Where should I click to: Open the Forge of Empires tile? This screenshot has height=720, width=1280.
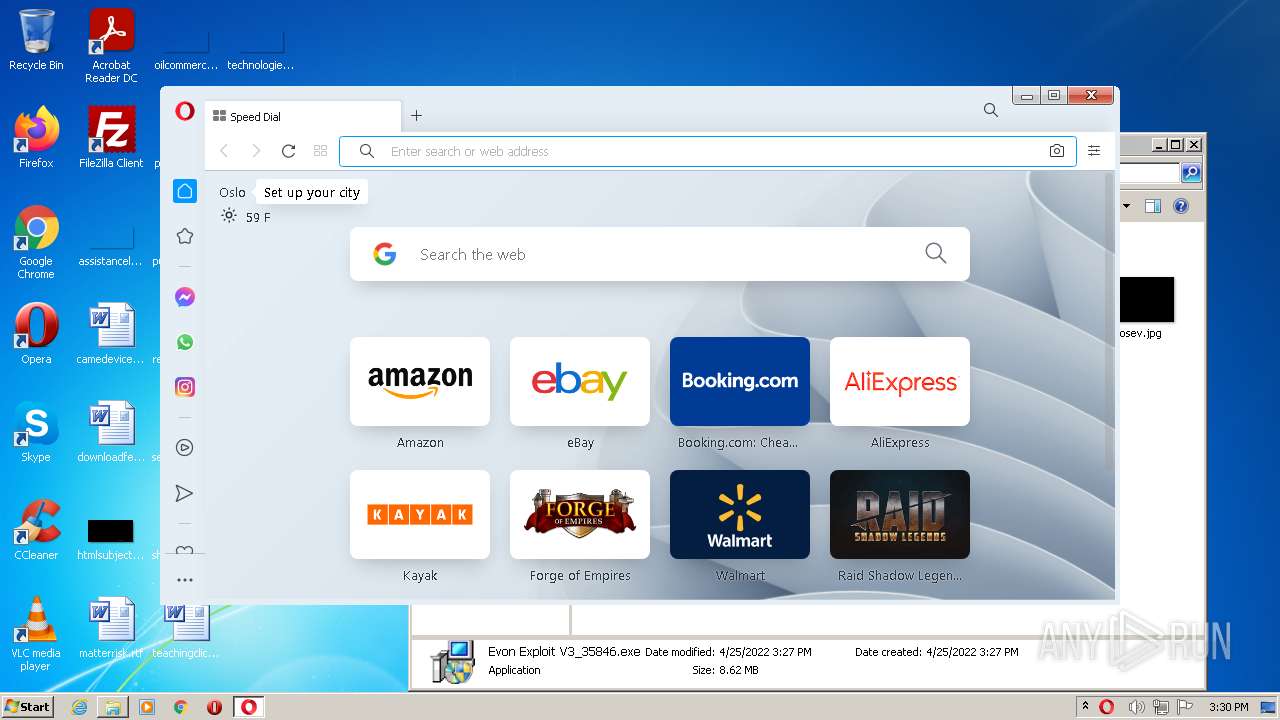click(580, 515)
